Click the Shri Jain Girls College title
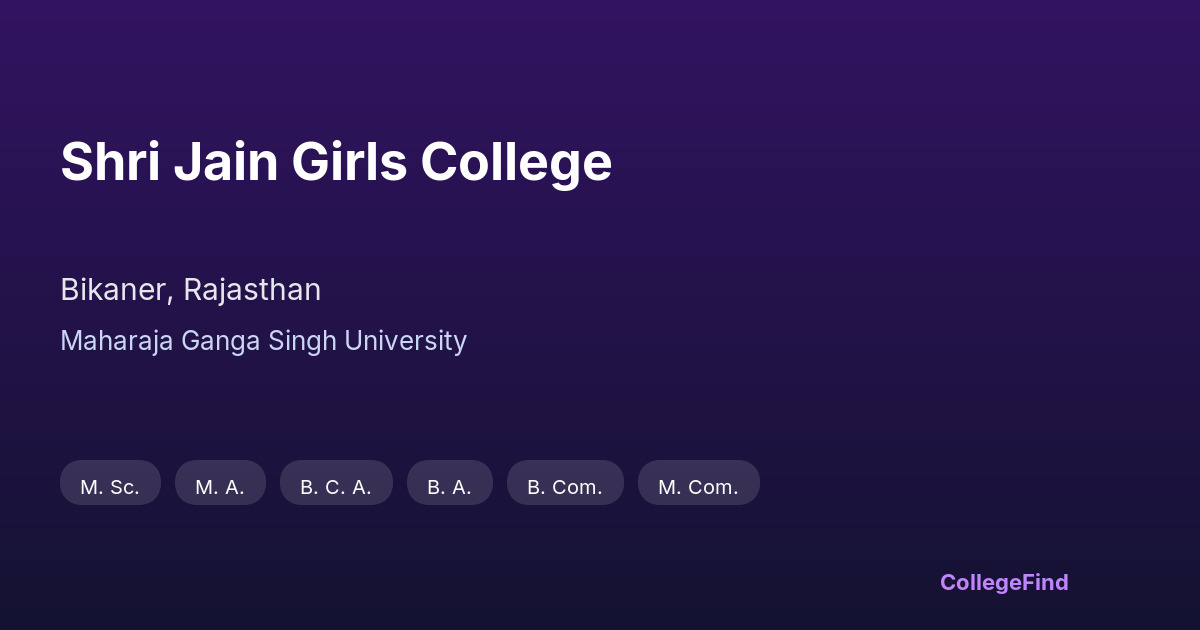This screenshot has width=1200, height=630. (x=336, y=162)
